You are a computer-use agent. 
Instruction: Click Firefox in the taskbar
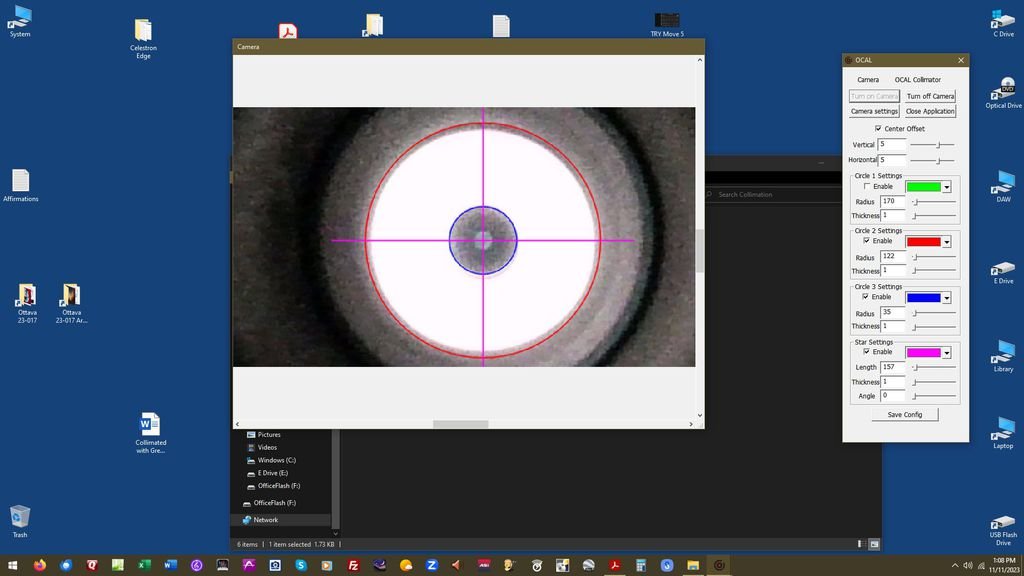click(40, 565)
